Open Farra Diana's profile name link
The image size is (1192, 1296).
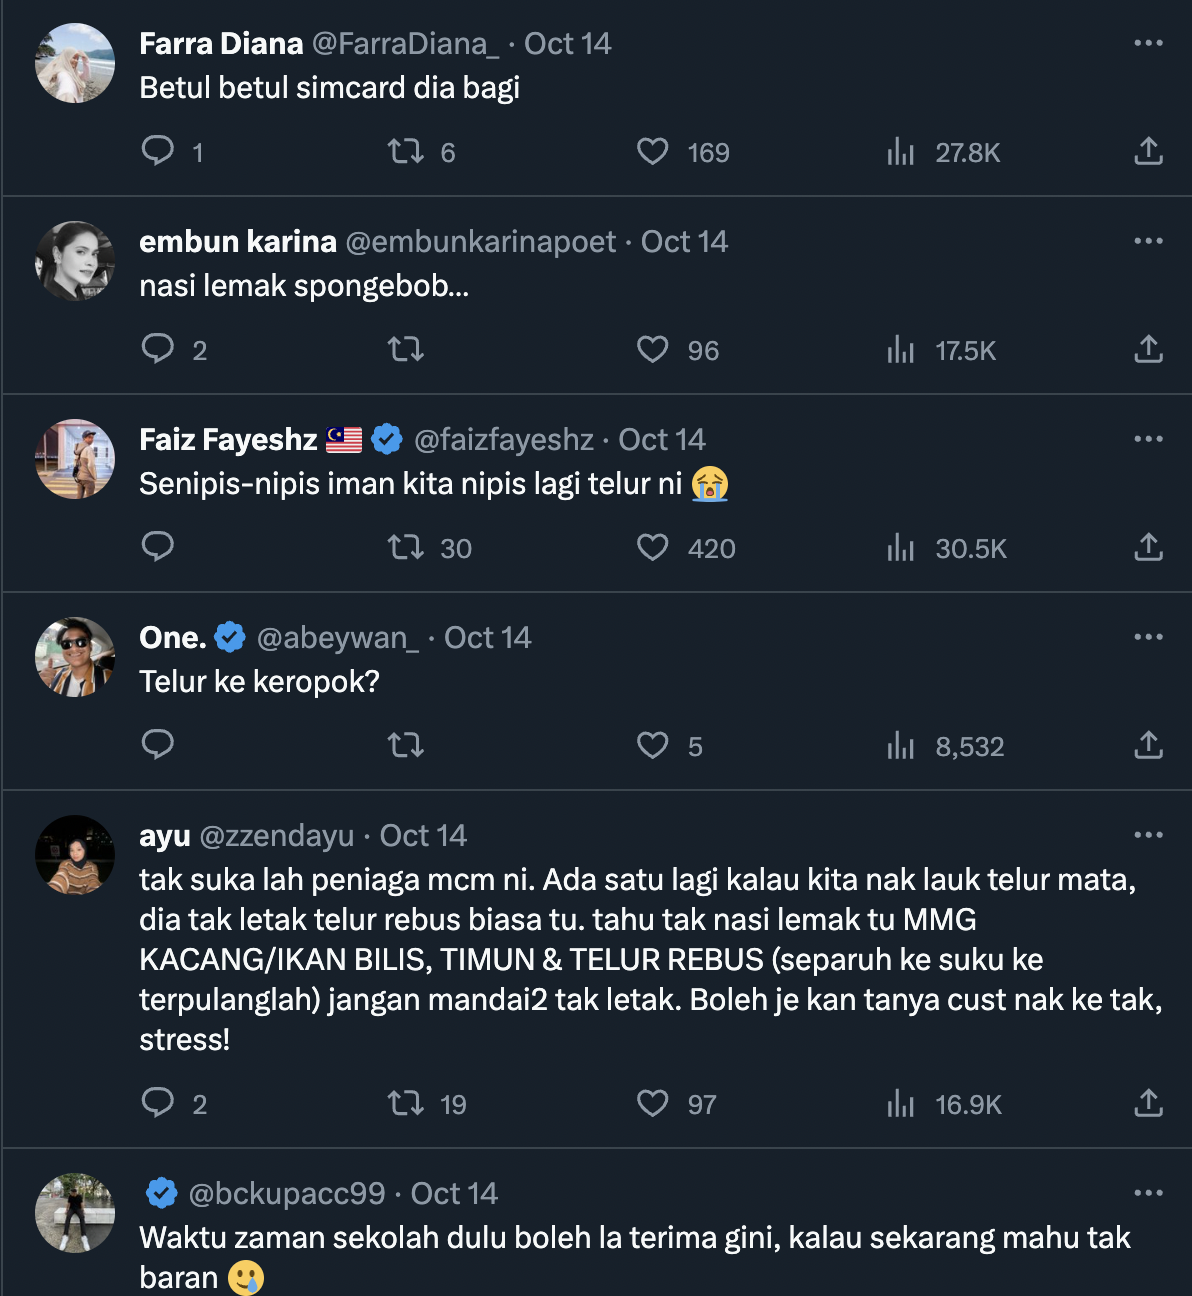(x=221, y=44)
